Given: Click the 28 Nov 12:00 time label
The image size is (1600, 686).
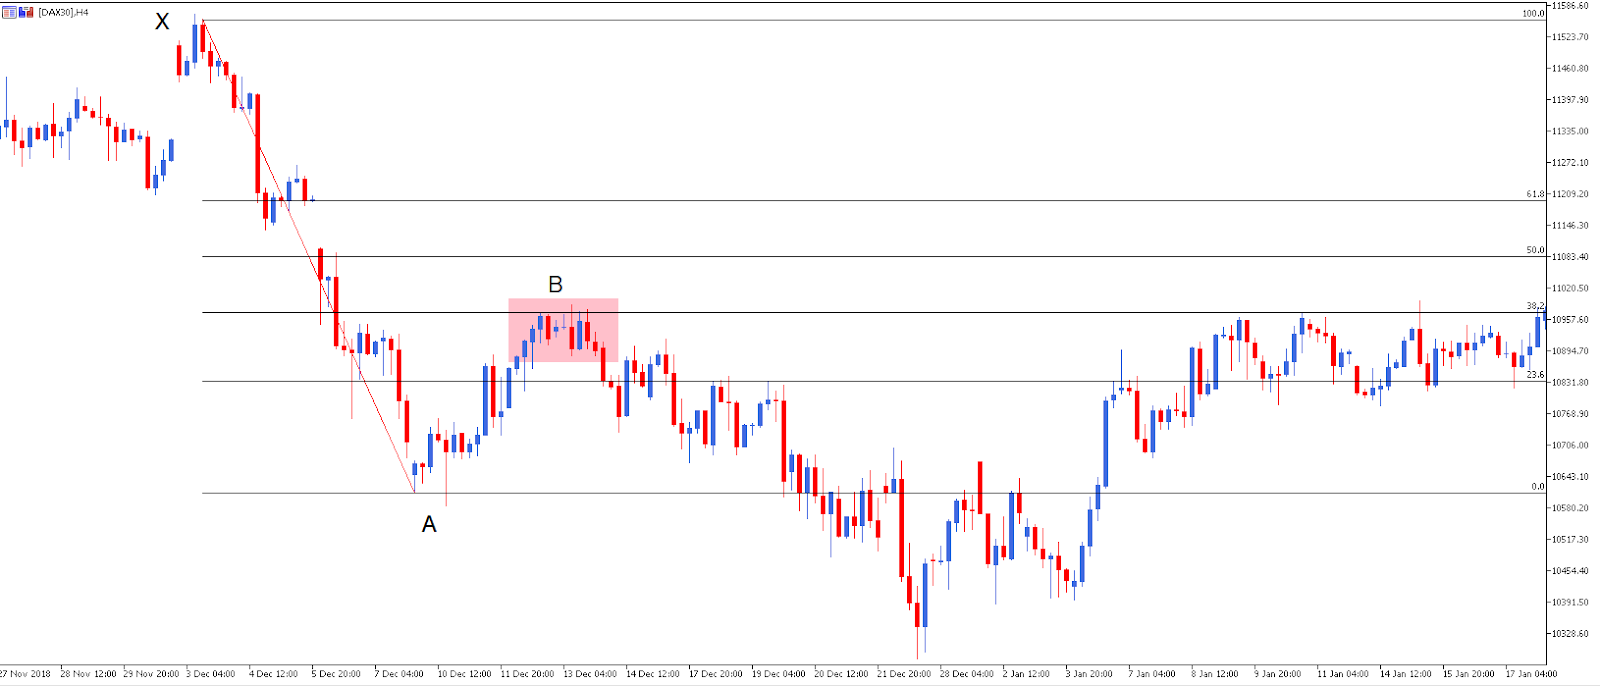Looking at the screenshot, I should coord(90,674).
